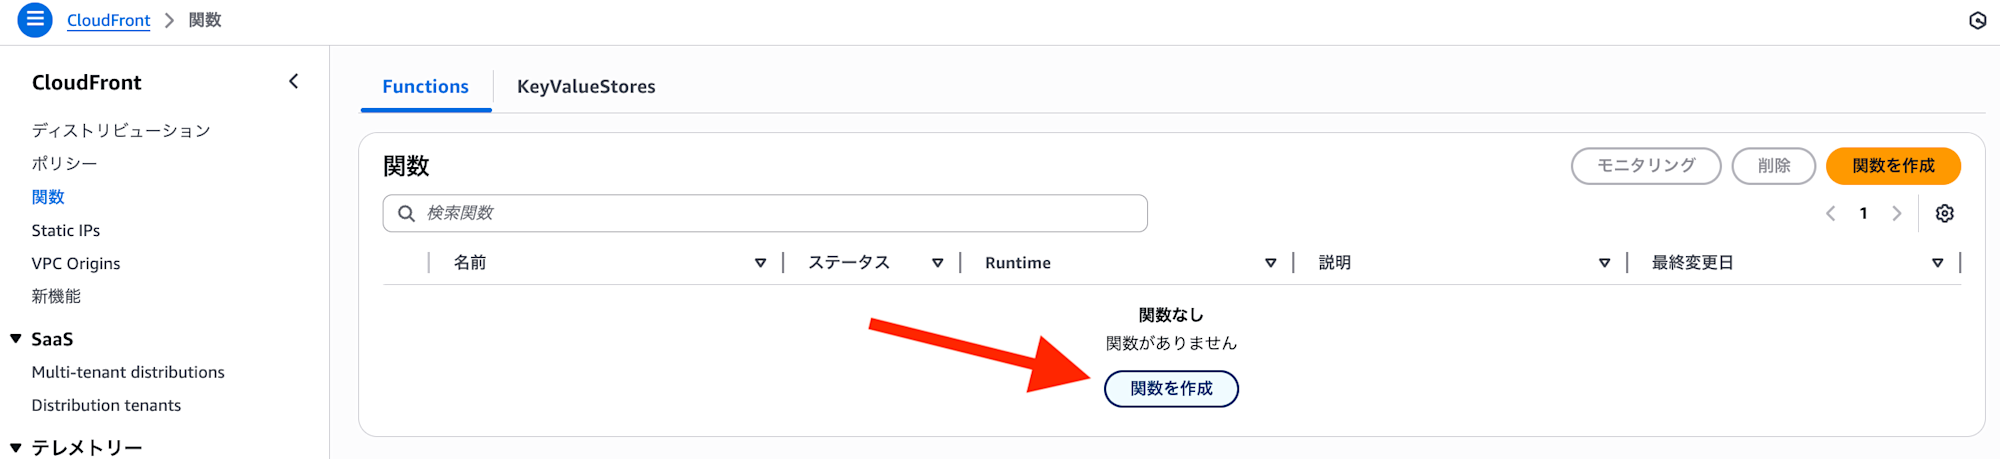Open table preferences gear icon
This screenshot has height=459, width=2000.
pos(1944,213)
